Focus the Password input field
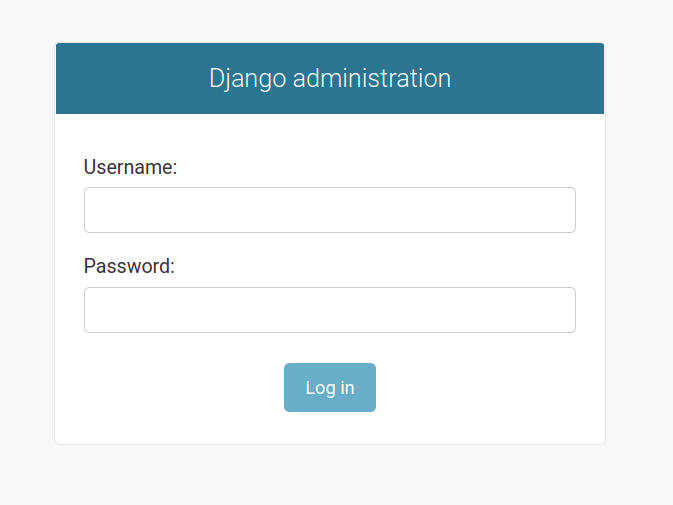This screenshot has width=673, height=505. [330, 310]
